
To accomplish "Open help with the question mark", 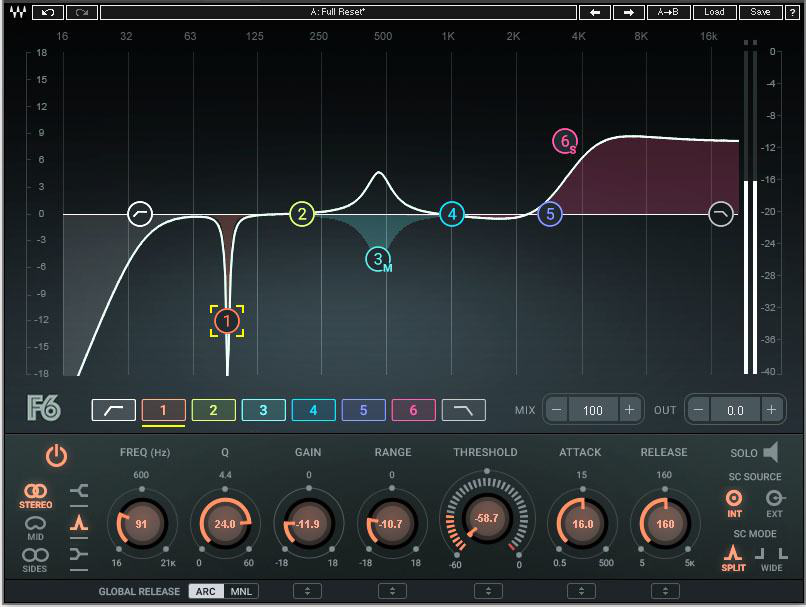I will [x=792, y=12].
